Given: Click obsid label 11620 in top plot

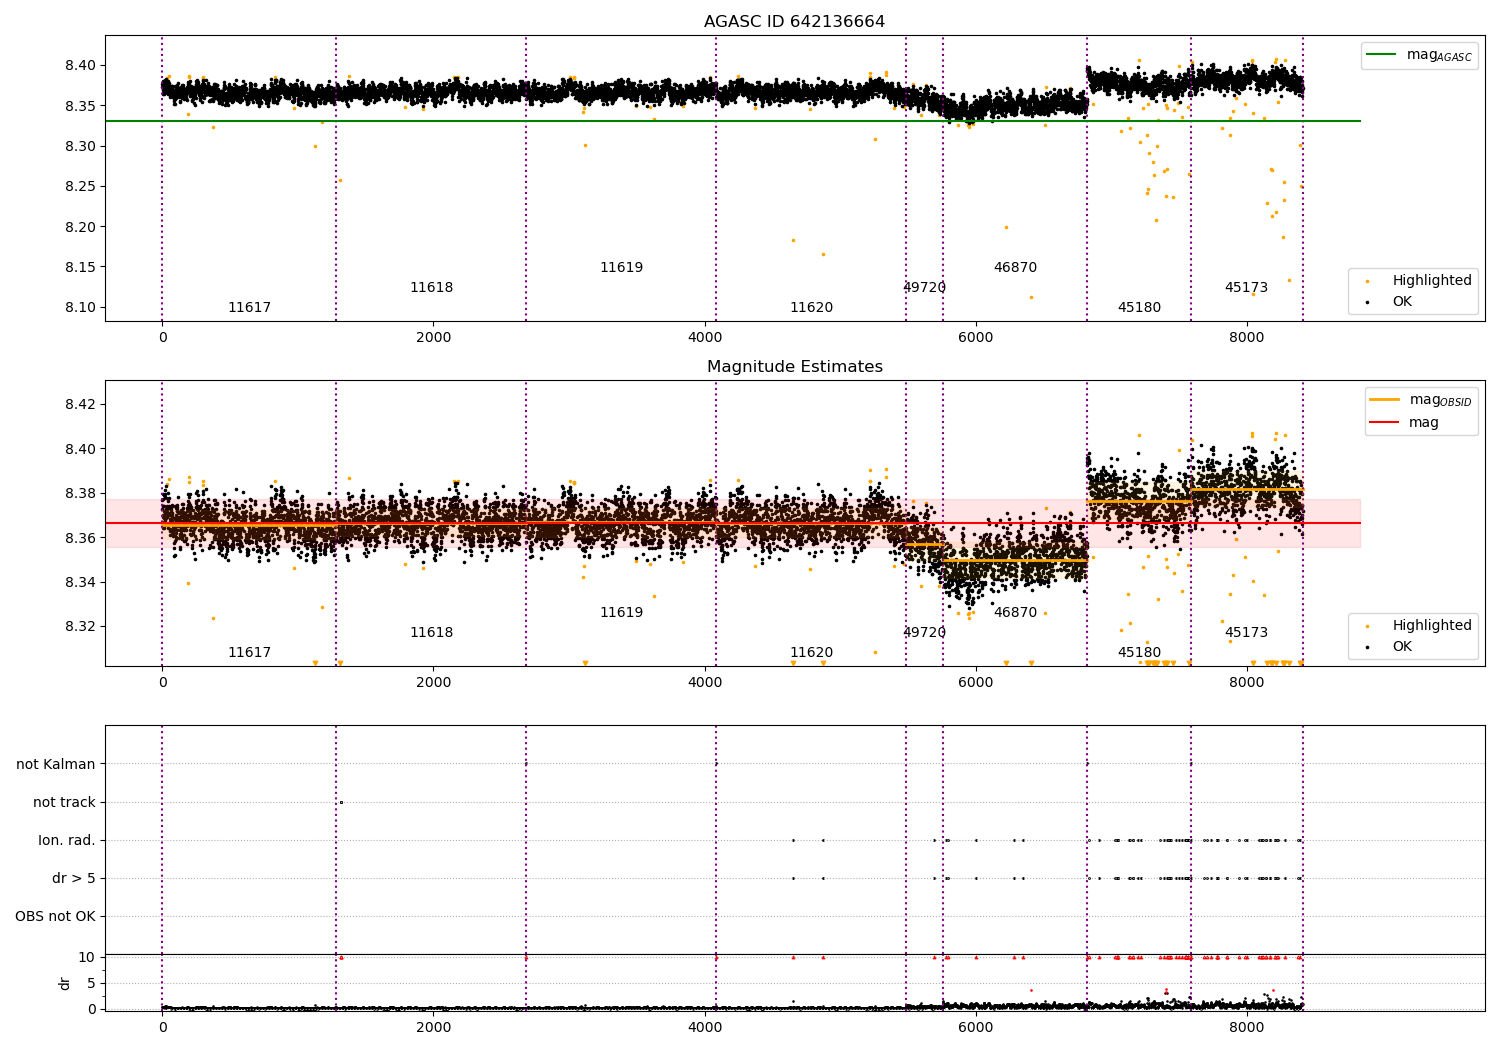Looking at the screenshot, I should pos(811,308).
